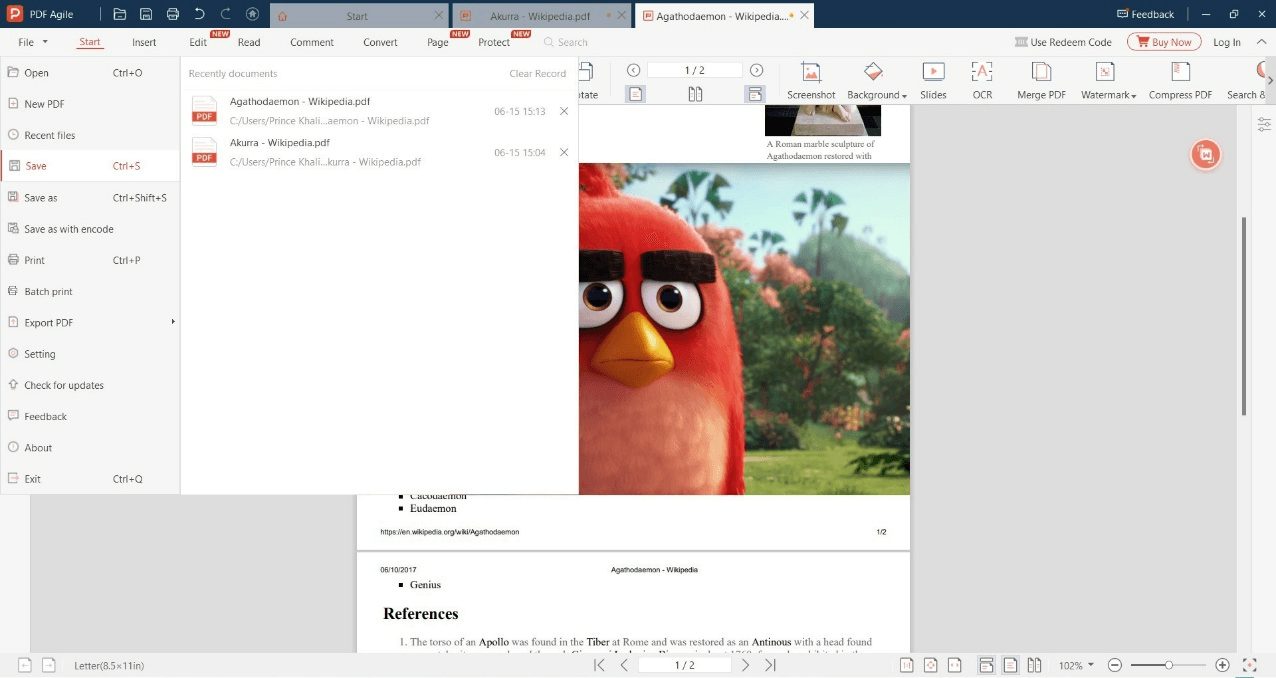Screen dimensions: 1276x678
Task: Select Save as with encode
Action: coord(90,229)
